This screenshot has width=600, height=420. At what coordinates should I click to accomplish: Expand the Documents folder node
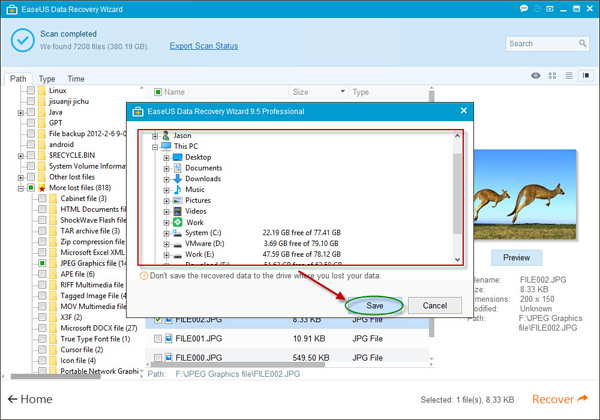tap(166, 168)
